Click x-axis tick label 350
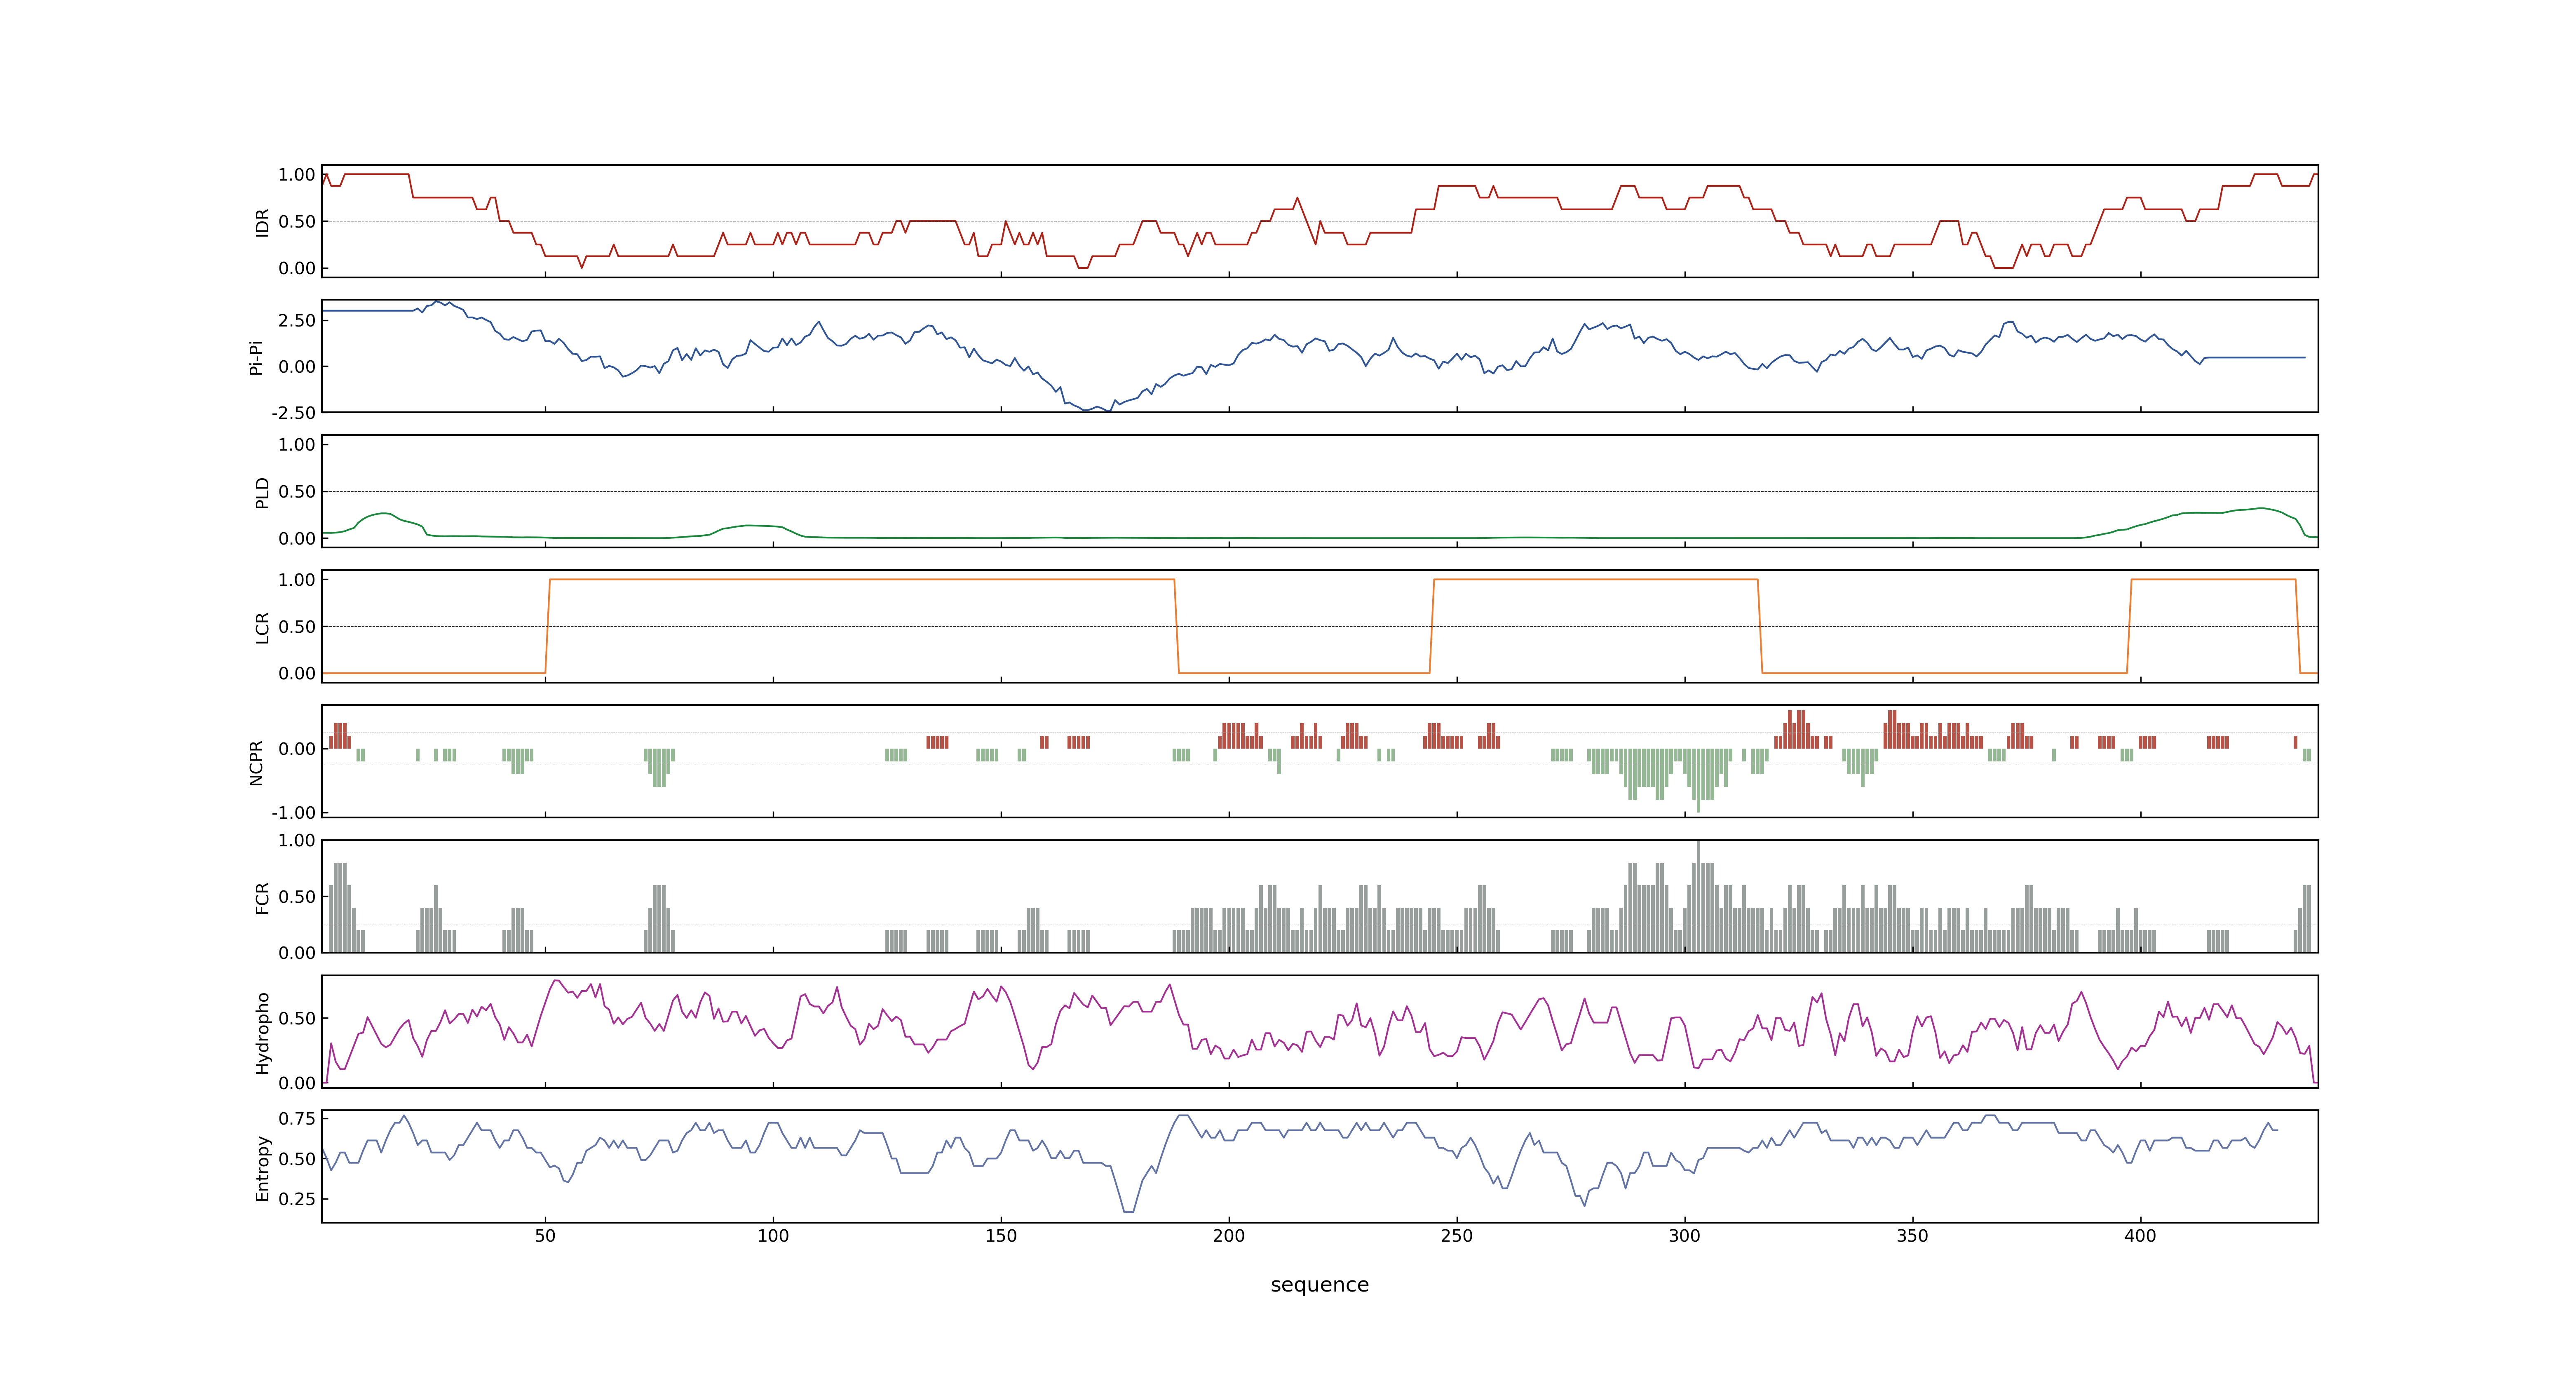Image resolution: width=2576 pixels, height=1374 pixels. 1913,1236
